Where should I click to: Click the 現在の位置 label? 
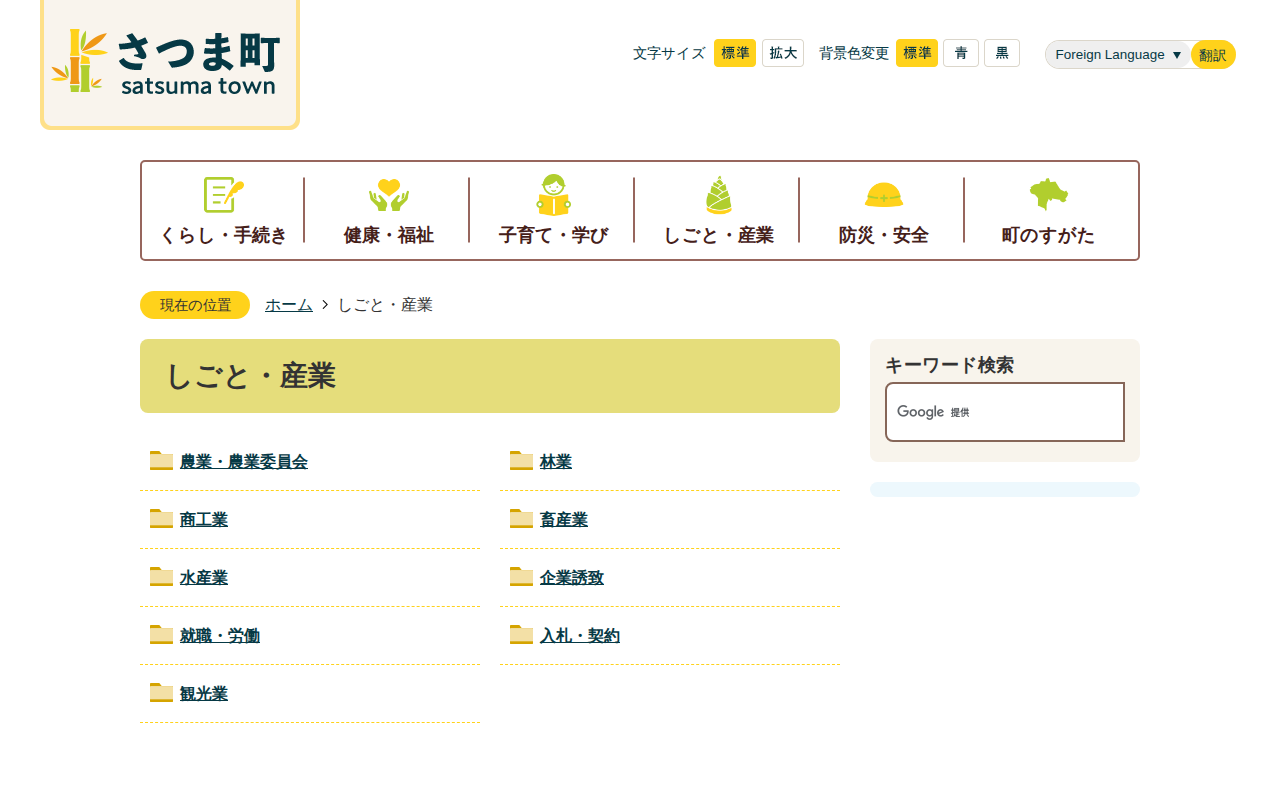pos(195,305)
